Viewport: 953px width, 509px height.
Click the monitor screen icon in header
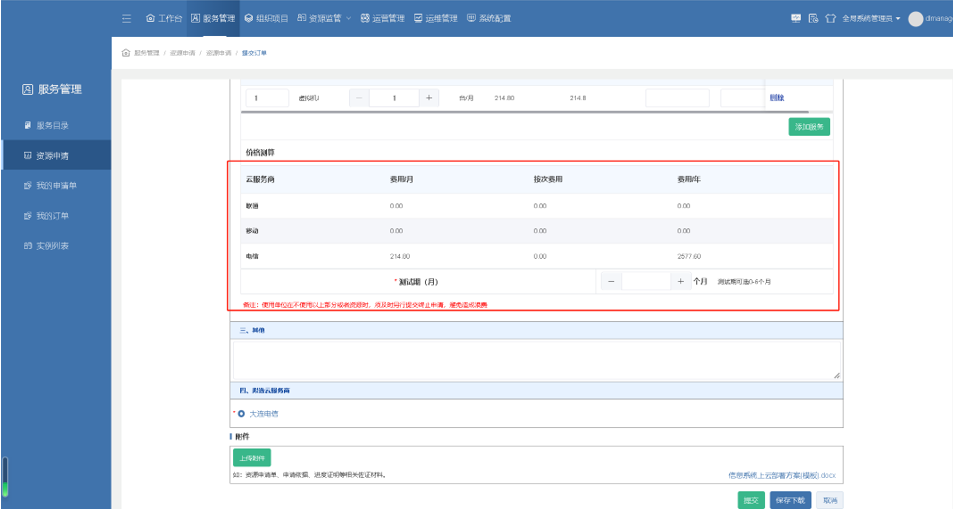(796, 18)
